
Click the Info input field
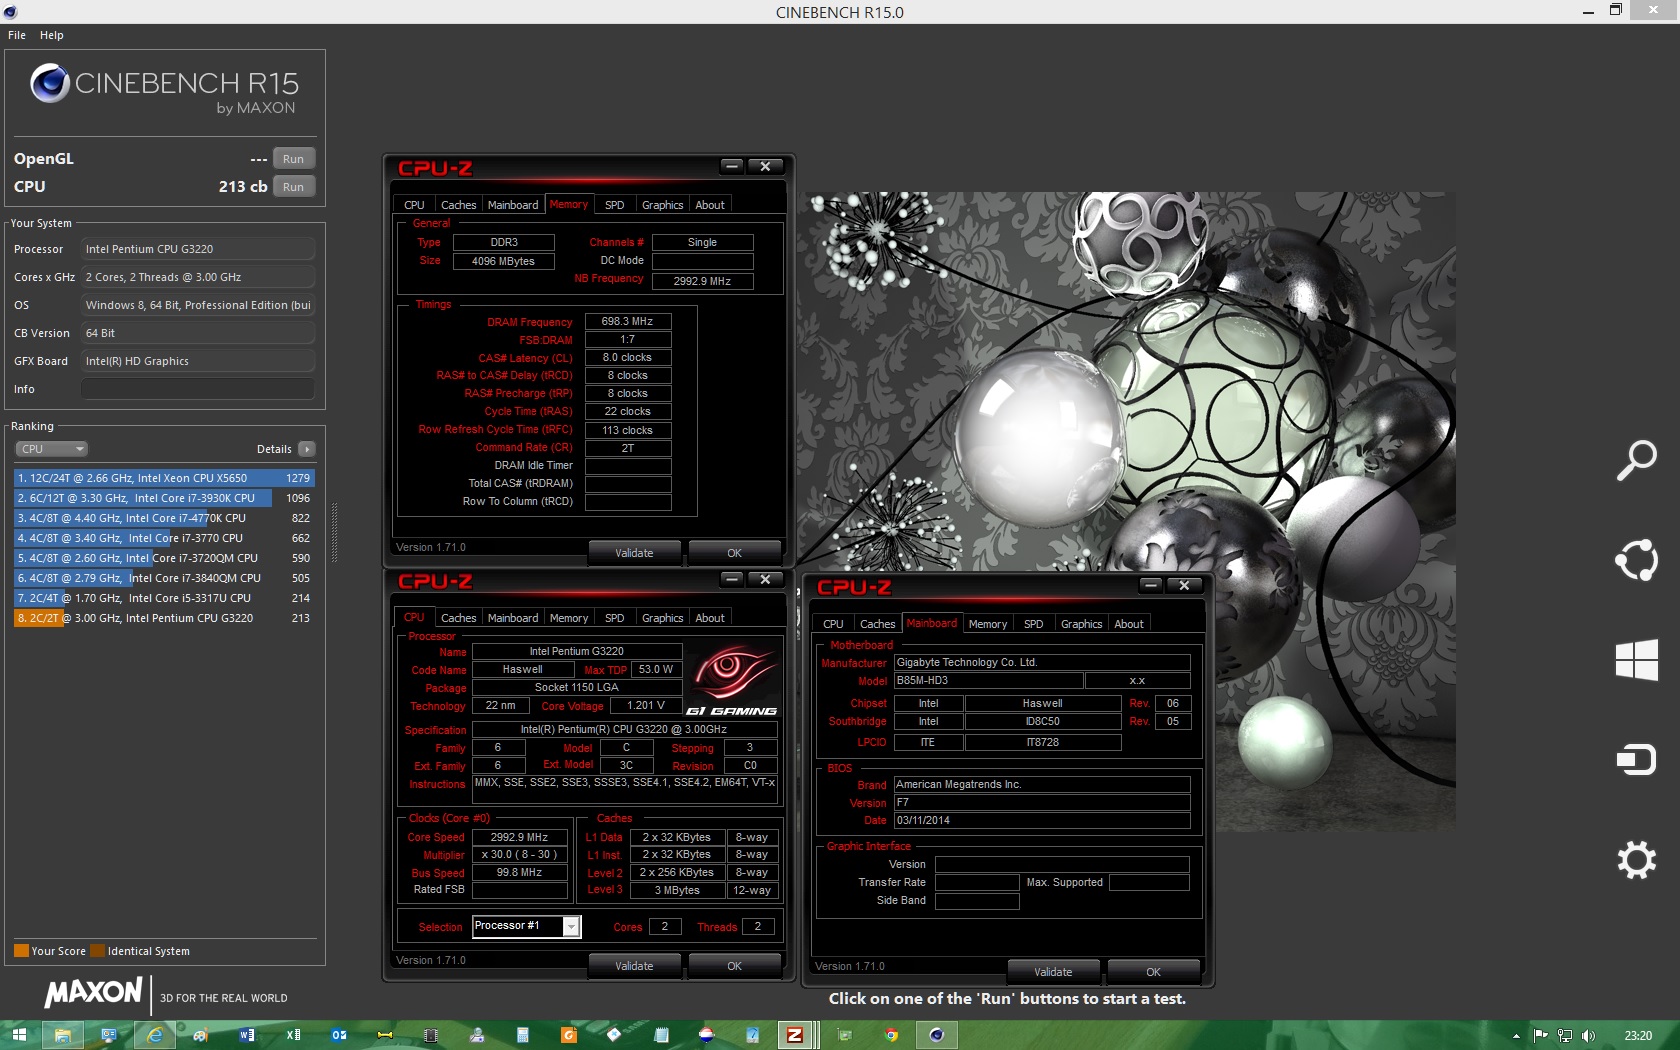coord(198,389)
